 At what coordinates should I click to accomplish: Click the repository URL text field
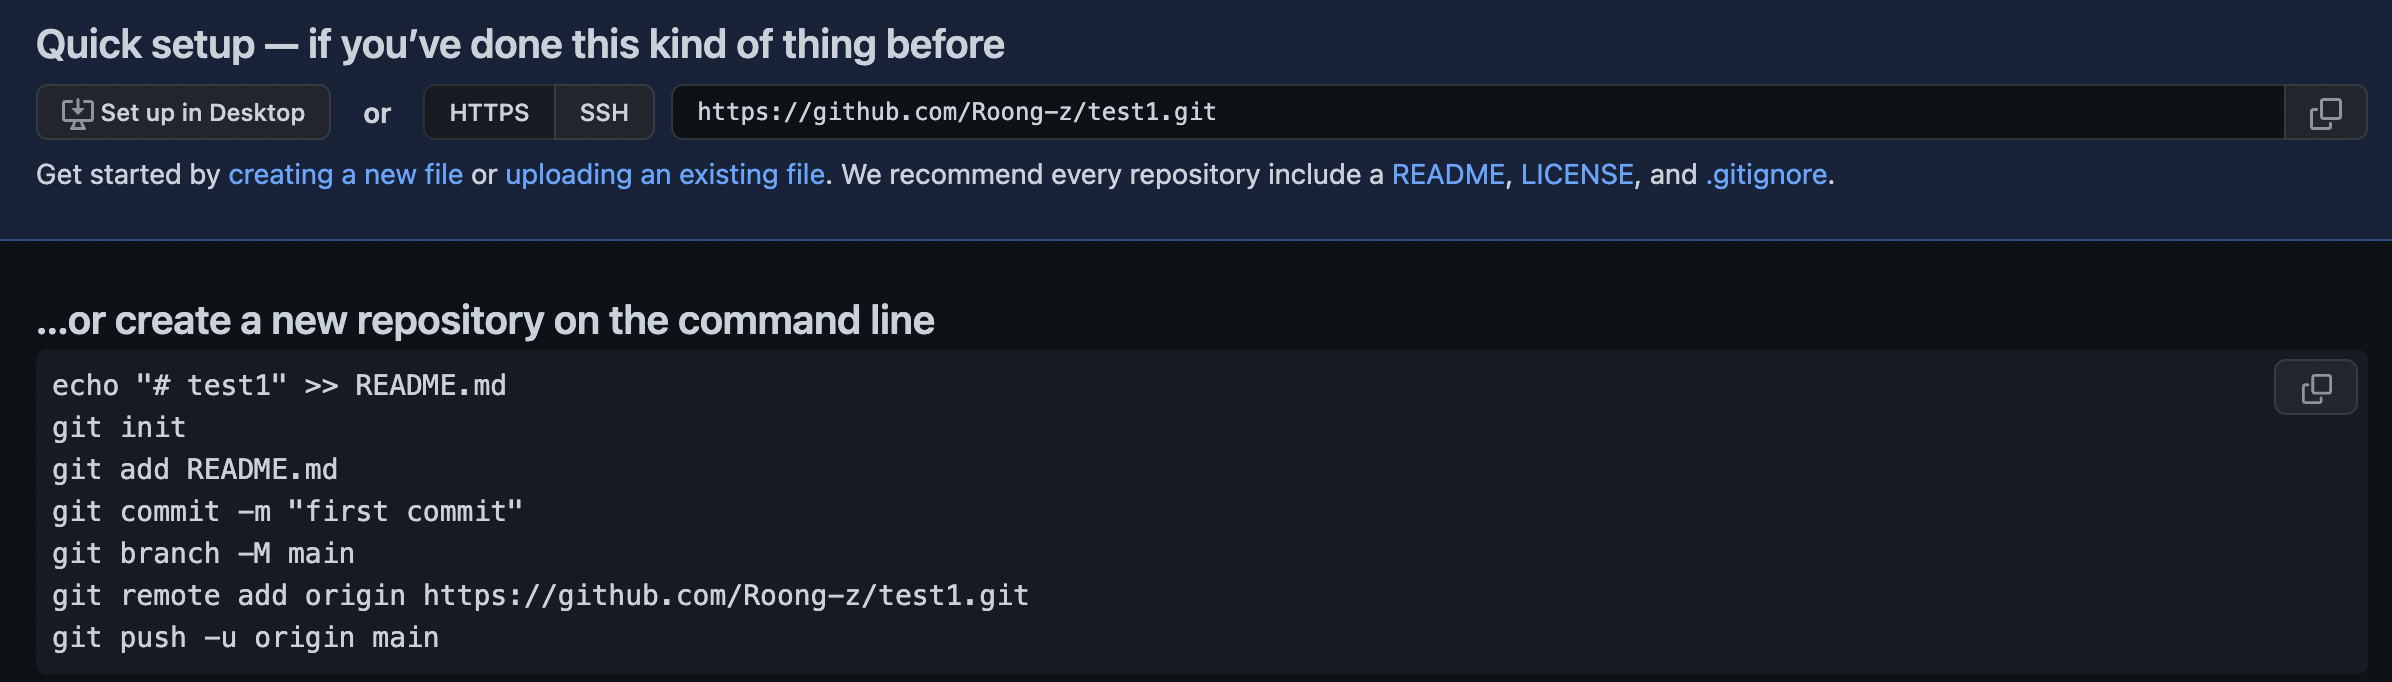point(1478,112)
